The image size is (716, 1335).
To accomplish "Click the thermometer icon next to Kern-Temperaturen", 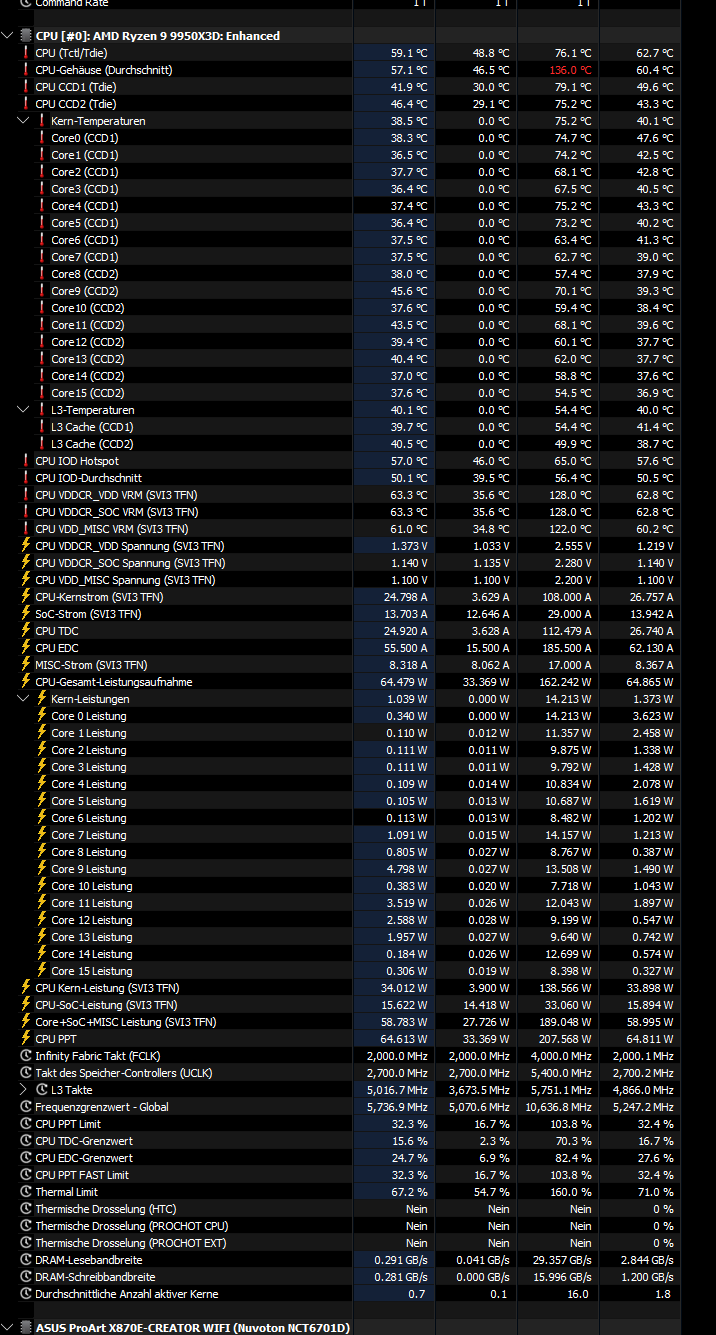I will click(41, 121).
